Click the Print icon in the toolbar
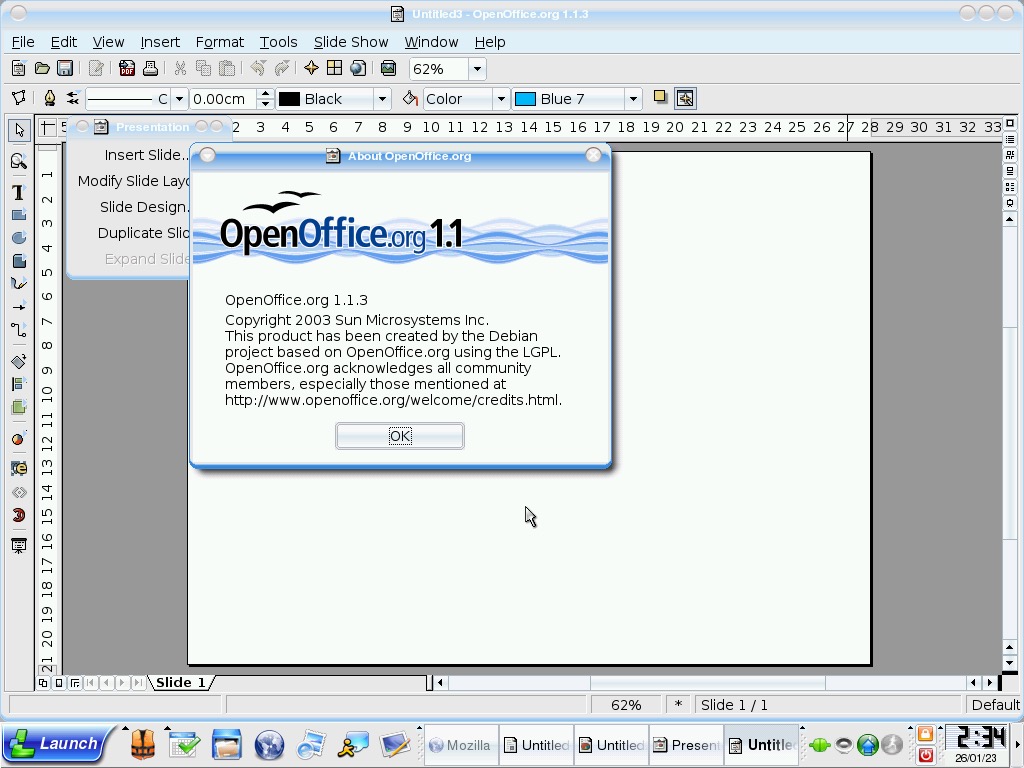Screen dimensions: 1024x768 (150, 69)
